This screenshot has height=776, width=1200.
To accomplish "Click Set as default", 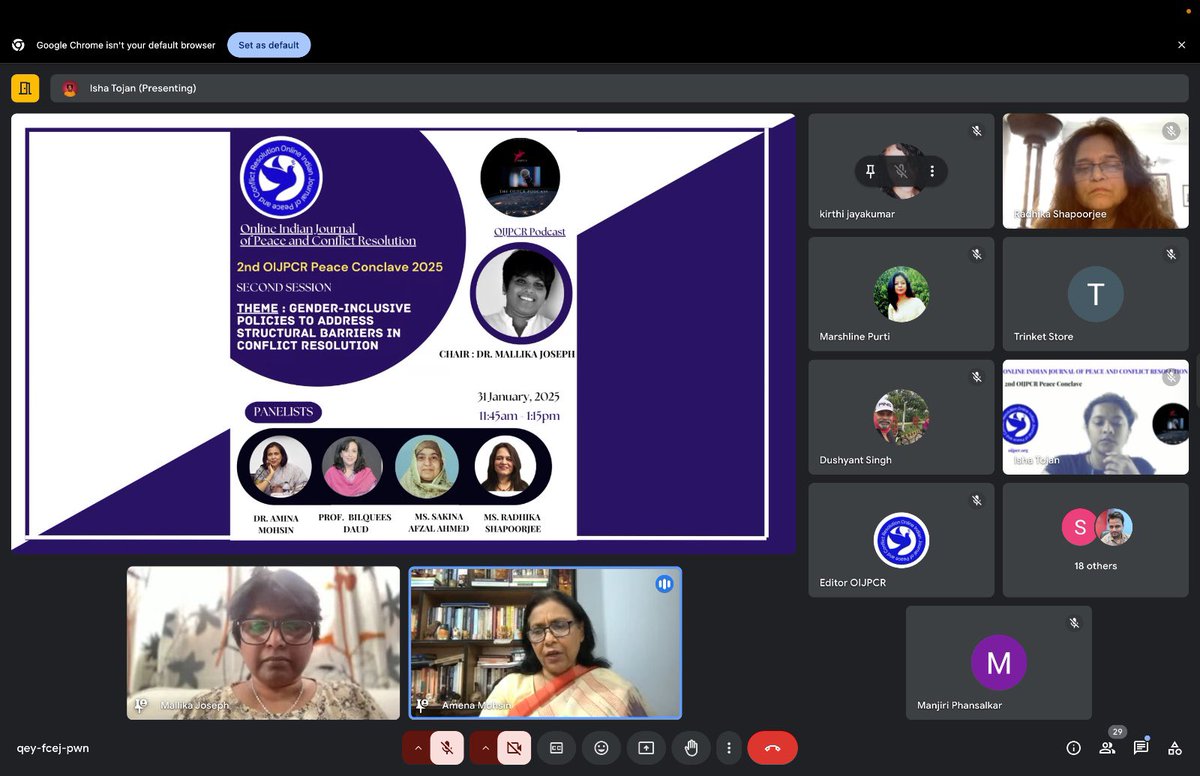I will (269, 45).
